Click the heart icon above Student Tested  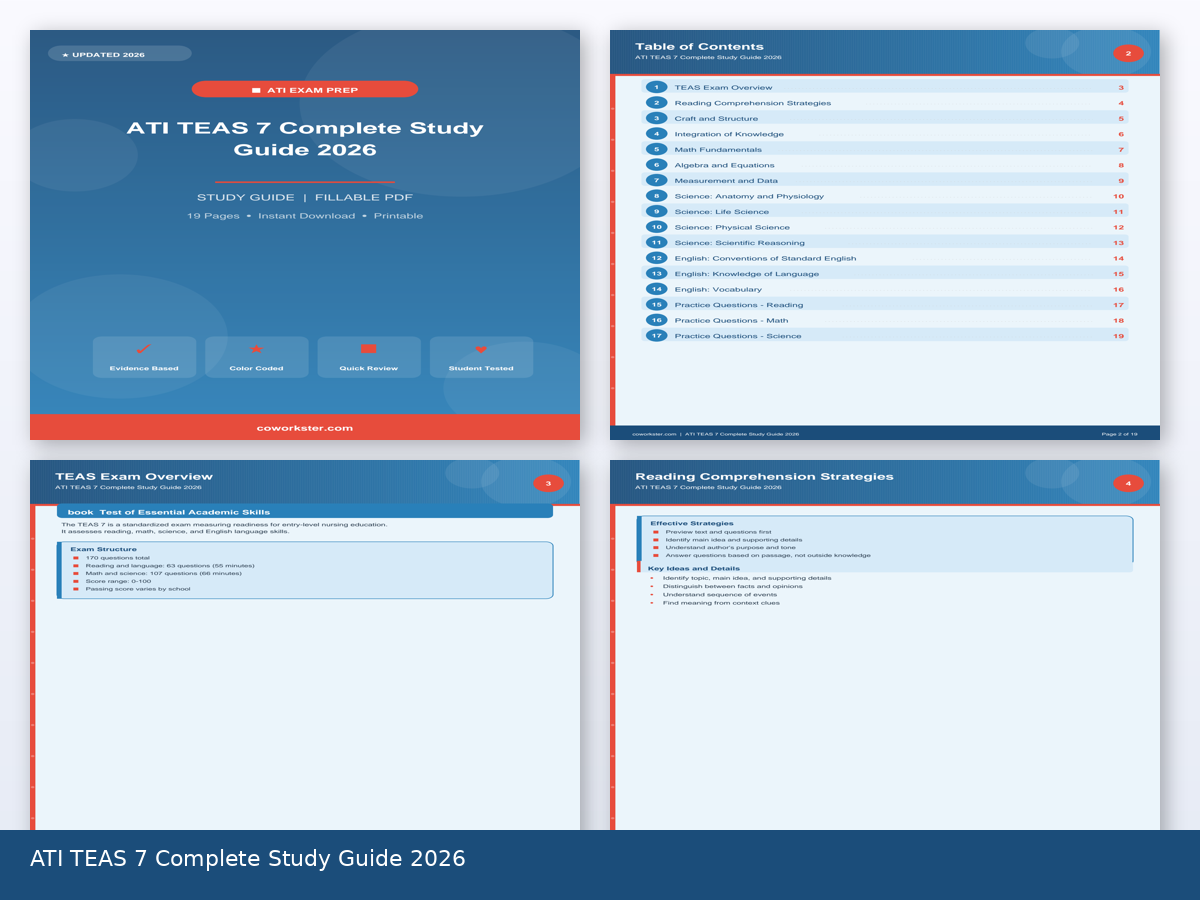pyautogui.click(x=481, y=349)
